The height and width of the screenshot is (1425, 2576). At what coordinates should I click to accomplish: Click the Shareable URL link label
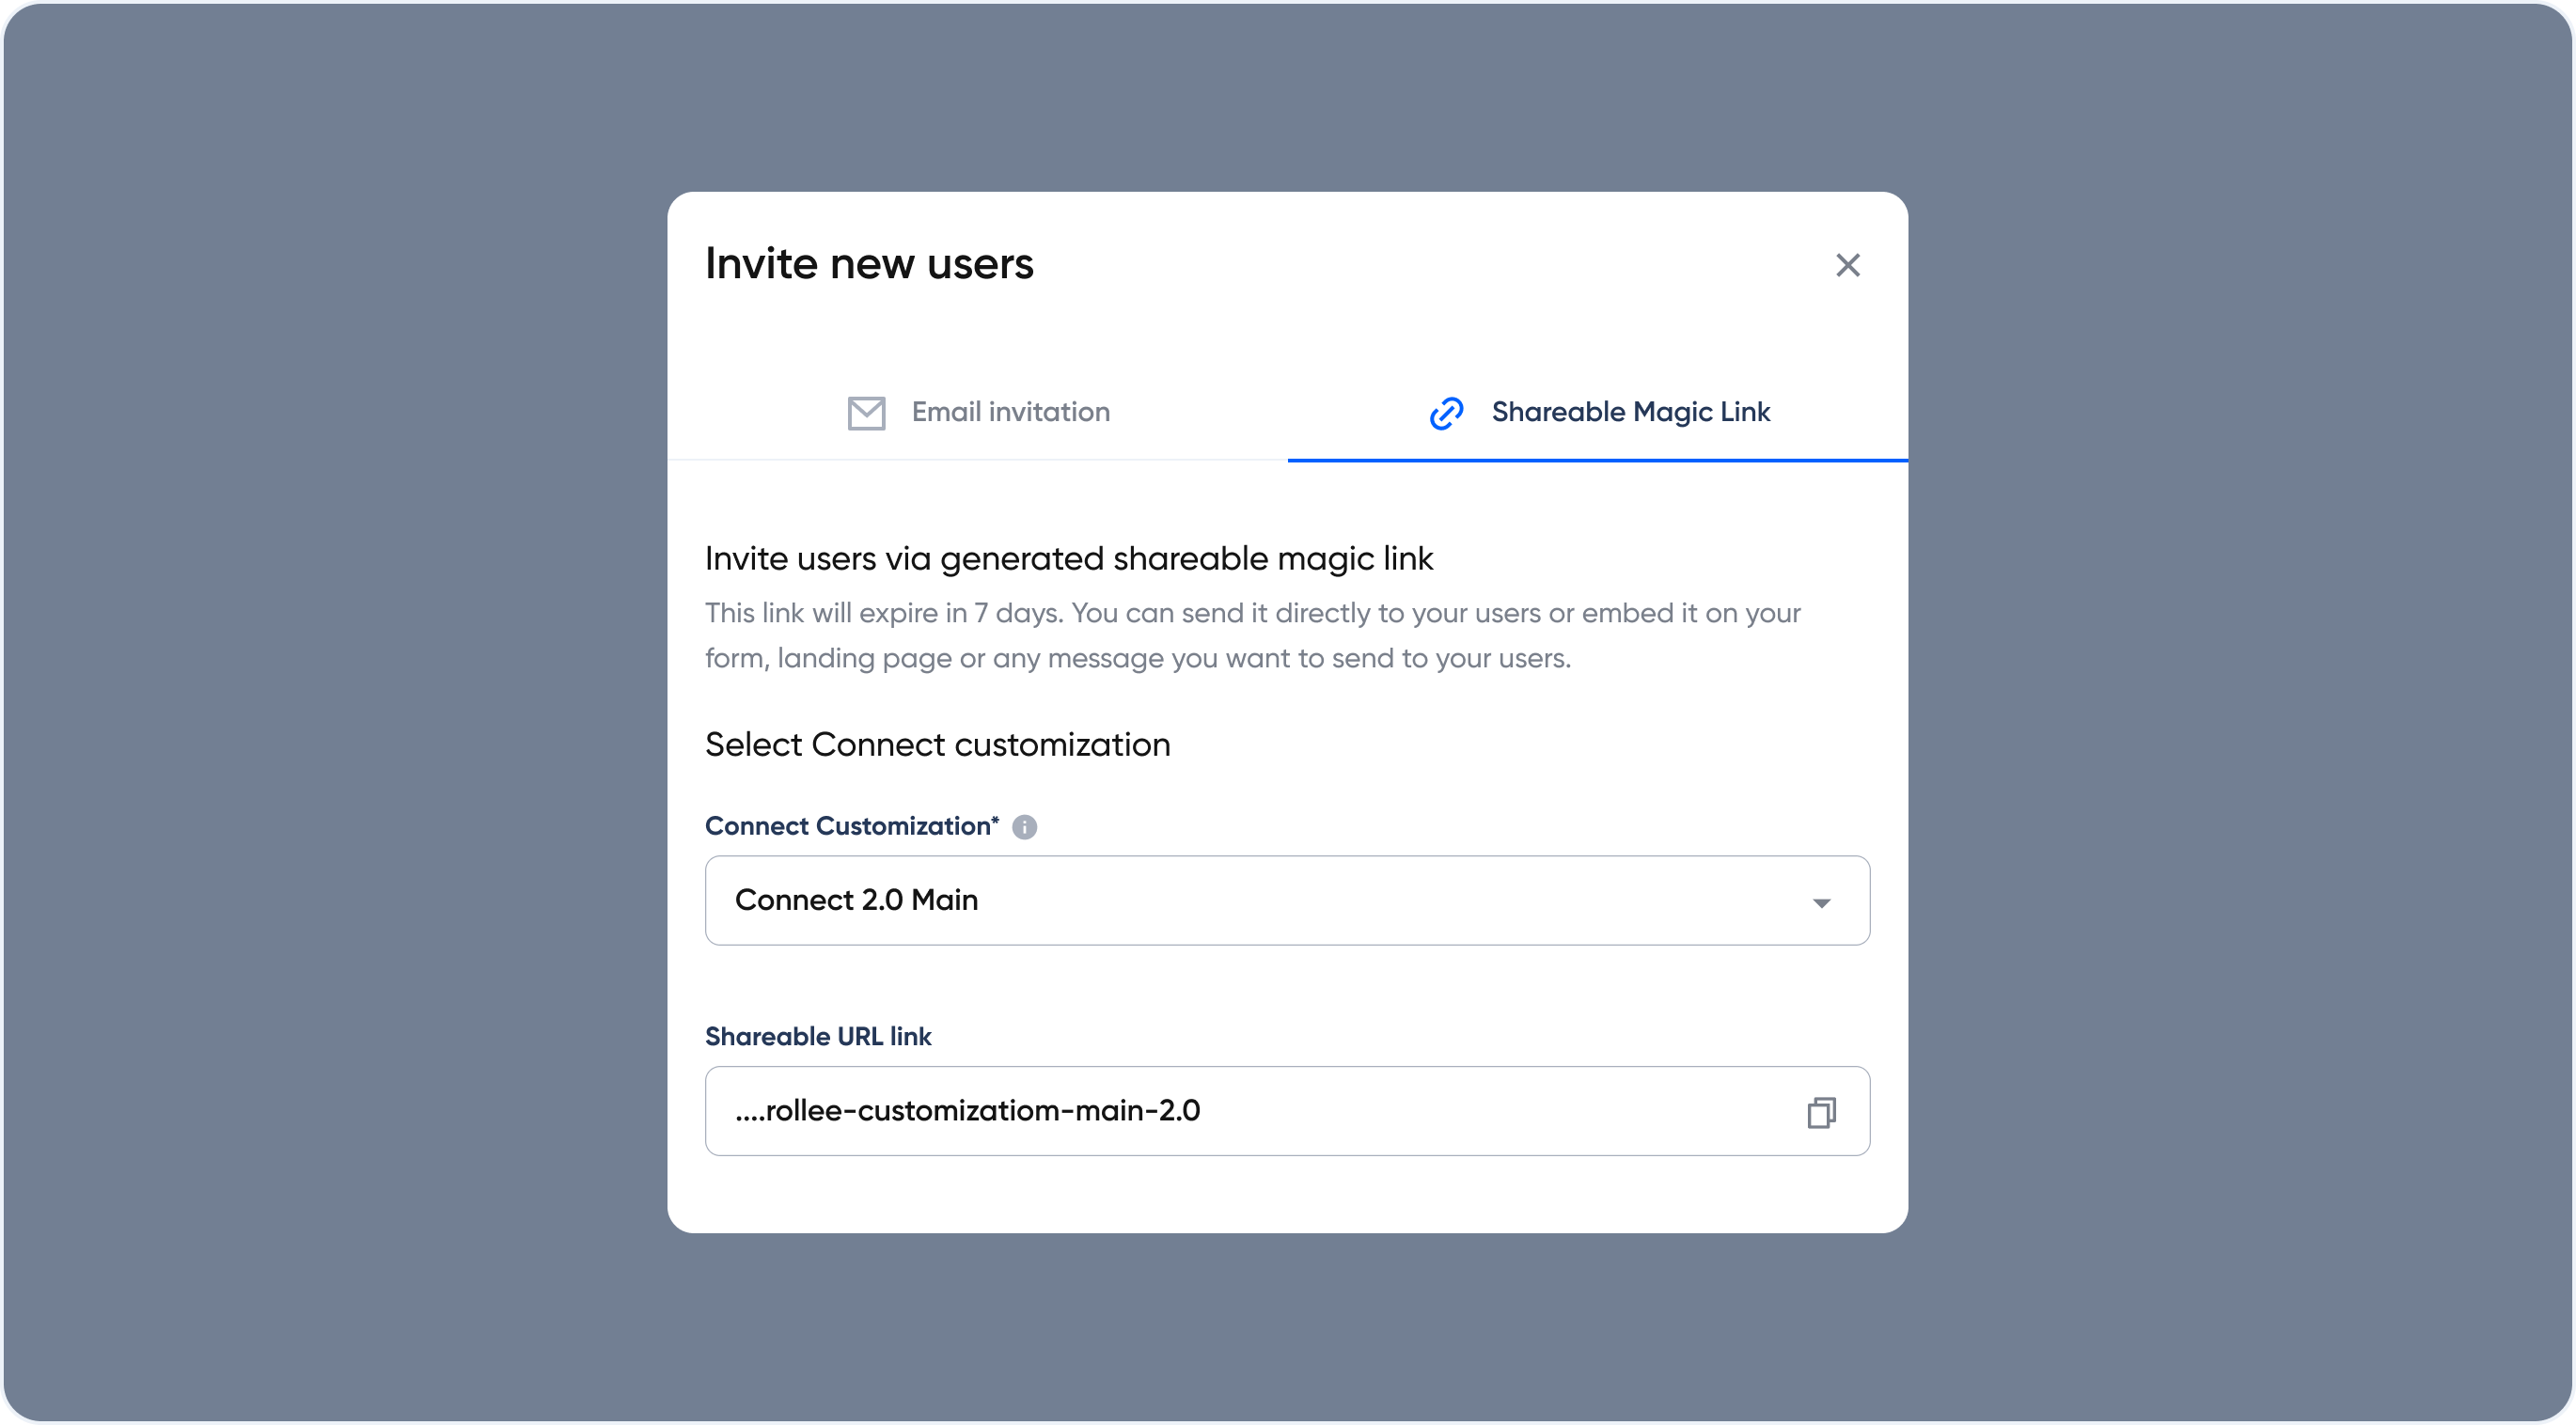pos(818,1036)
